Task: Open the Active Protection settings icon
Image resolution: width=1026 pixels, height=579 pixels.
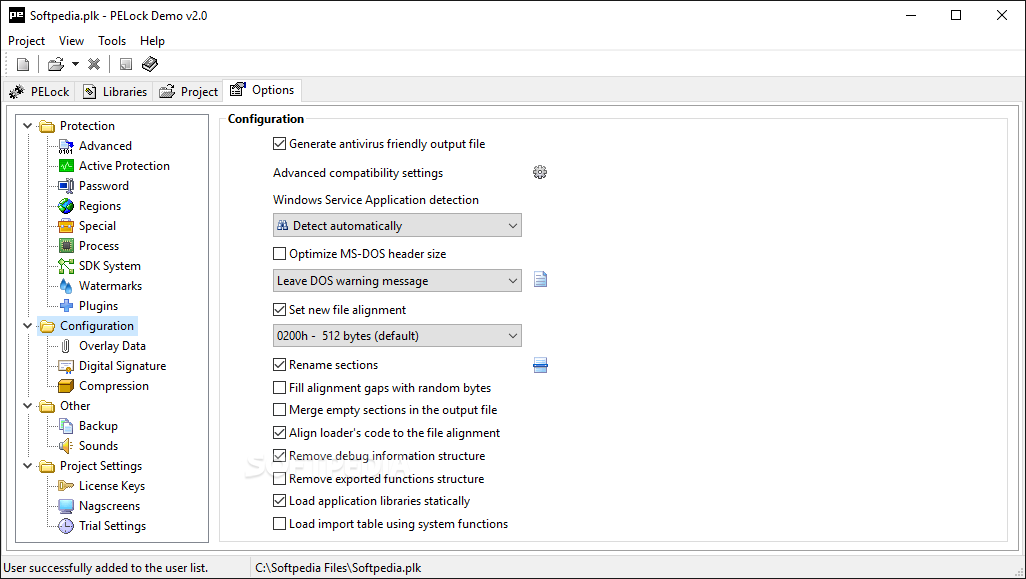Action: tap(66, 166)
